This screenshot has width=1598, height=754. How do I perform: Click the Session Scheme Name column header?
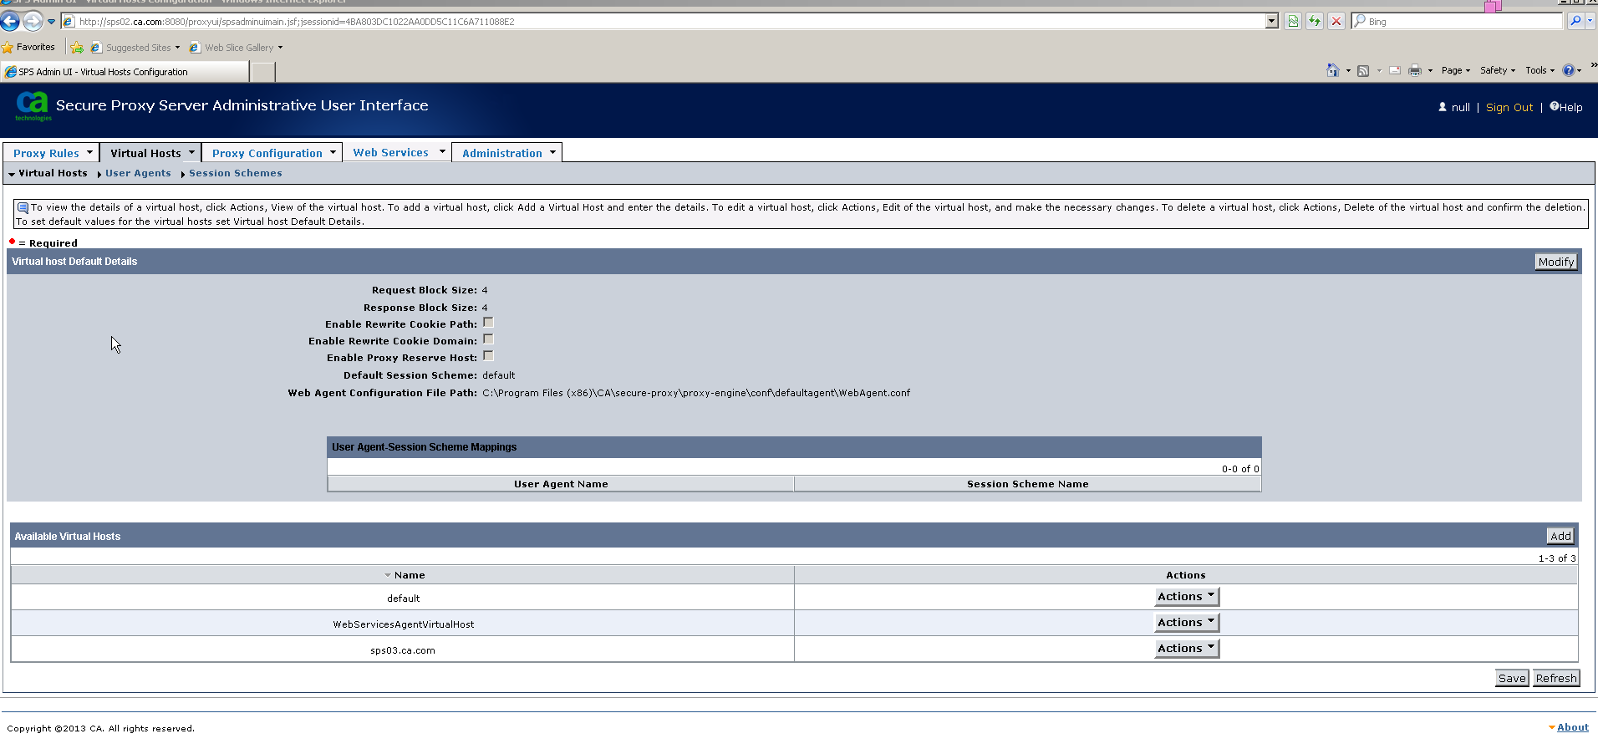click(1027, 484)
